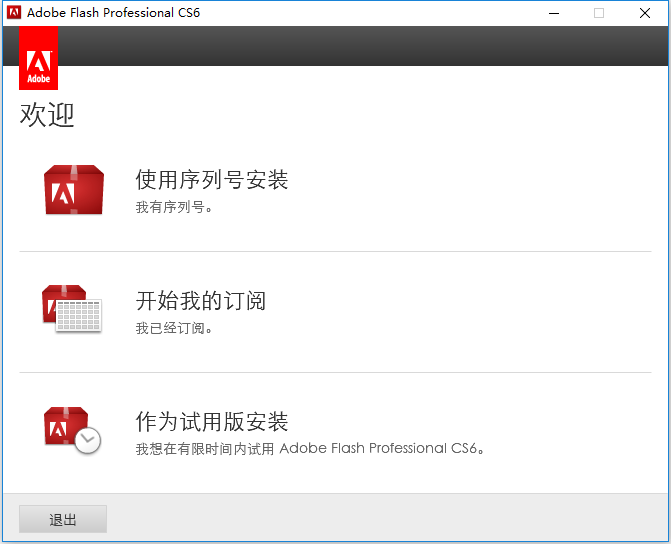Close the Adobe Flash installer window
The height and width of the screenshot is (544, 671).
645,13
